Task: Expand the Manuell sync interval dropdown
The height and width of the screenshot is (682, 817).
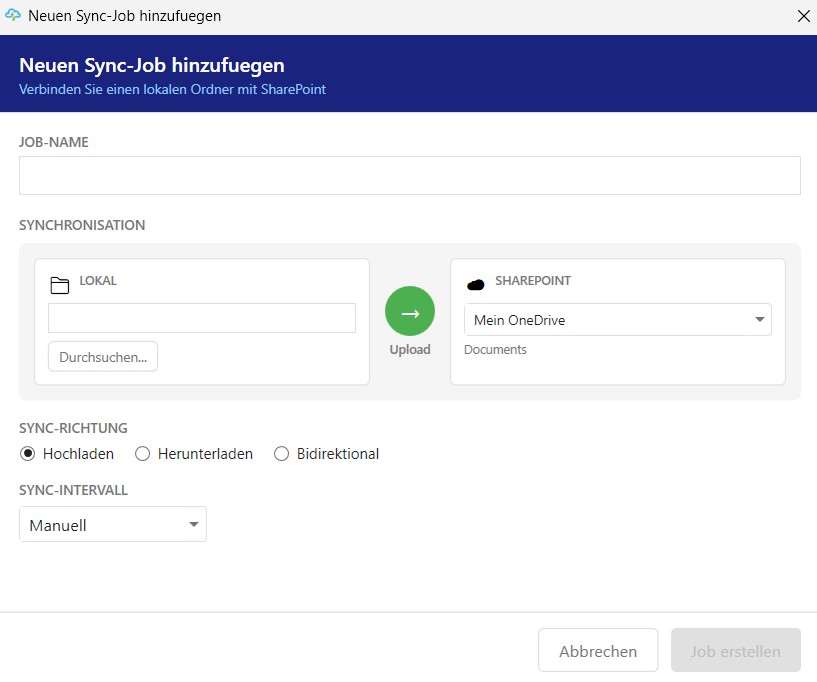Action: coord(113,525)
